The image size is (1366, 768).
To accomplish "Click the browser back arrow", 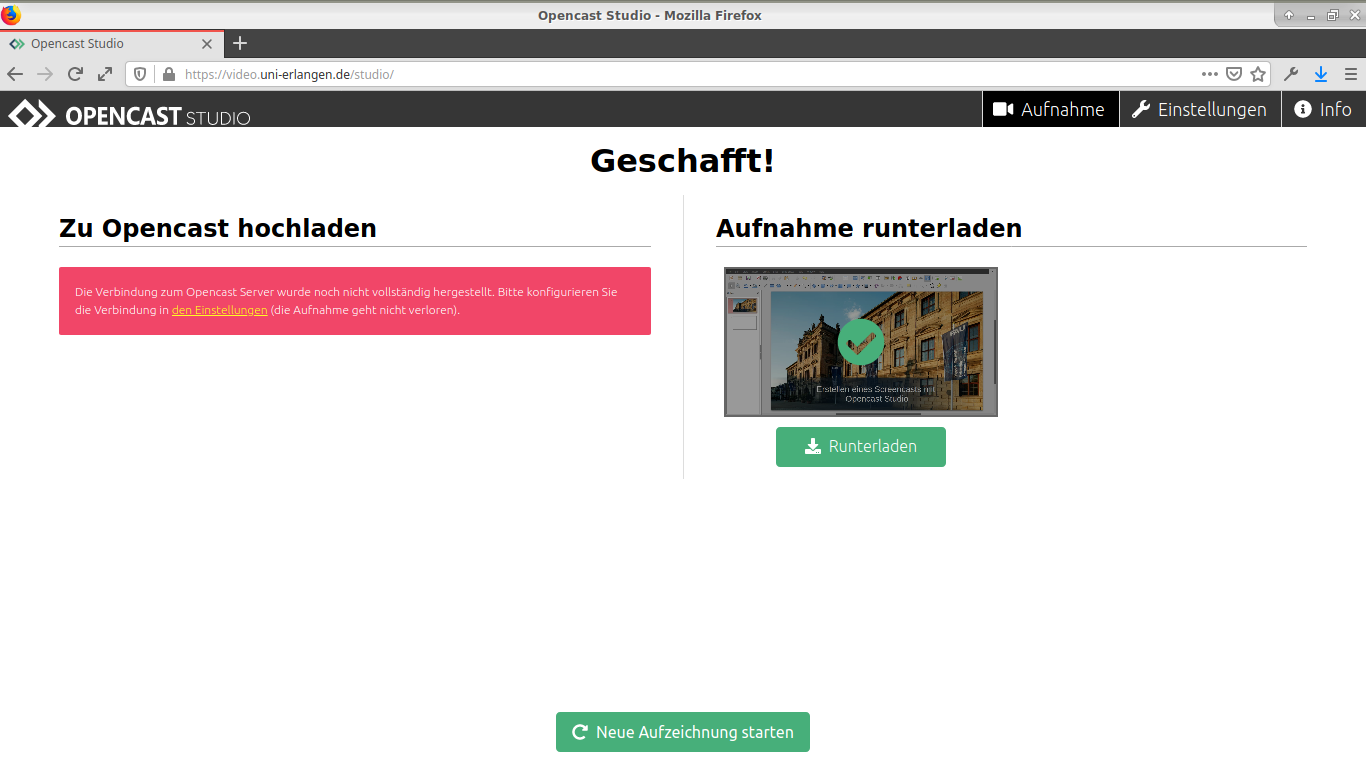I will 15,74.
